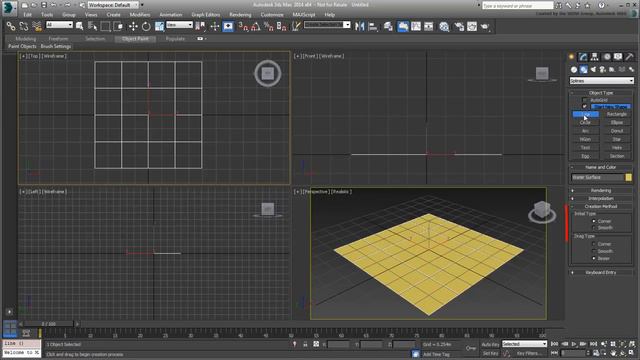640x360 pixels.
Task: Open reference coordinate system View dropdown
Action: tap(179, 25)
